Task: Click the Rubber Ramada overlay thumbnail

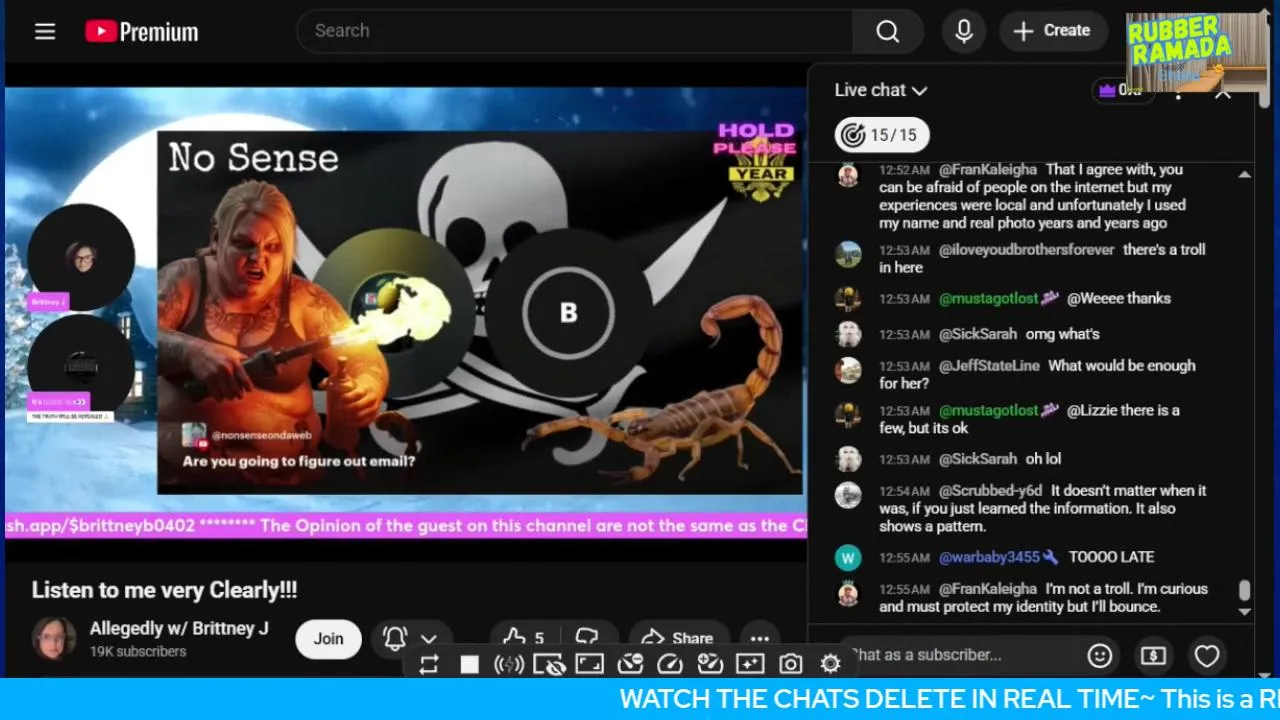Action: pos(1195,52)
